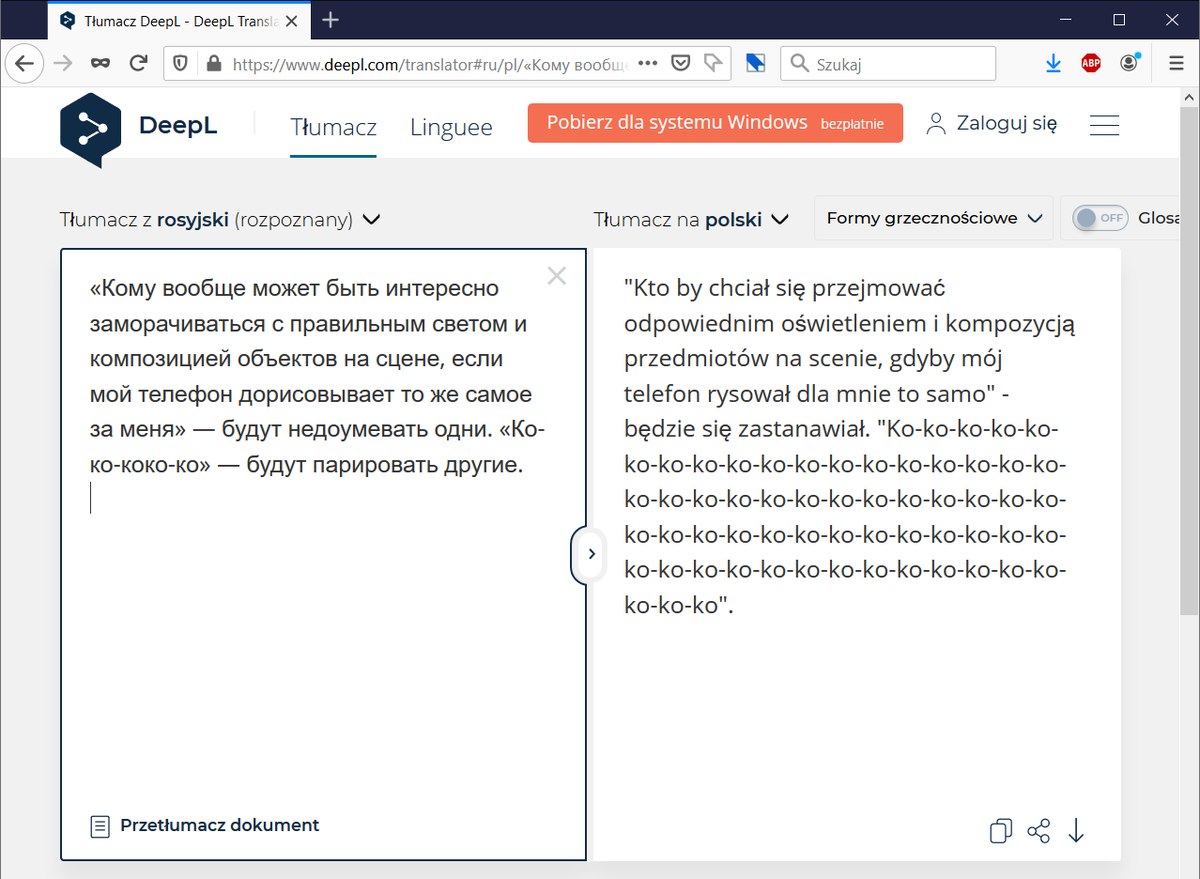Open tracking protection shield icon
Viewport: 1200px width, 879px height.
[181, 63]
